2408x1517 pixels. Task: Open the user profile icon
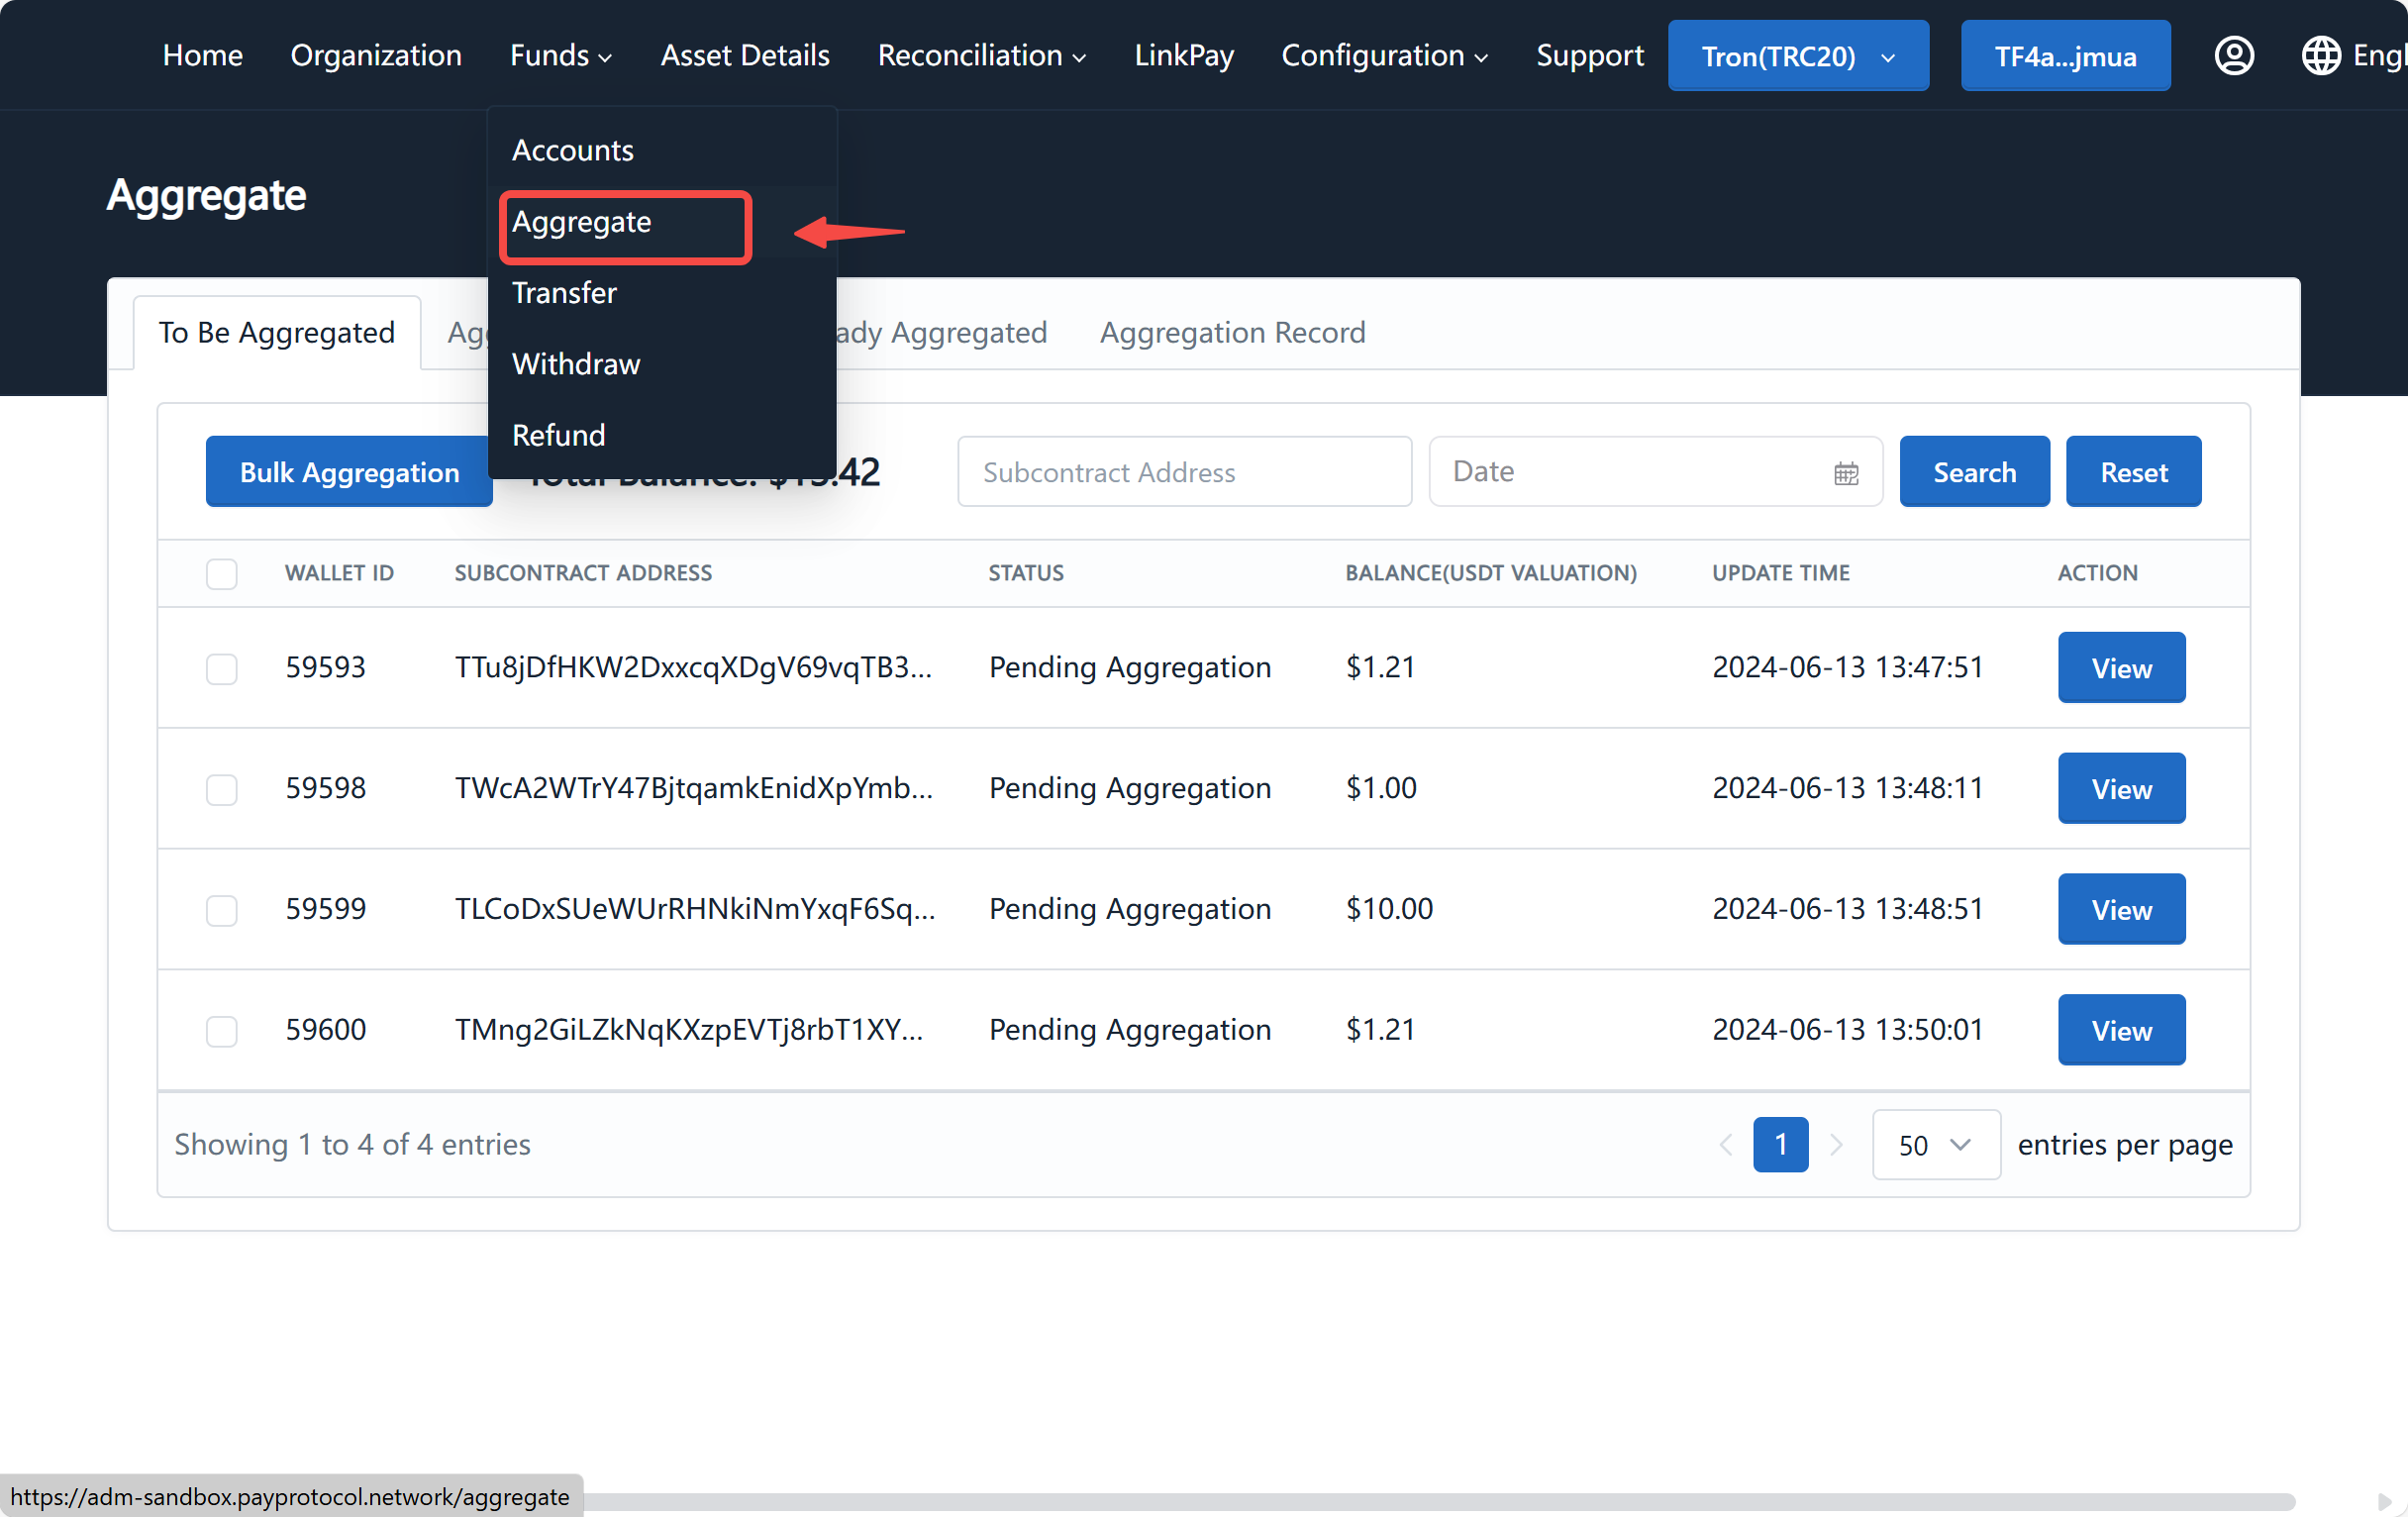(2234, 55)
